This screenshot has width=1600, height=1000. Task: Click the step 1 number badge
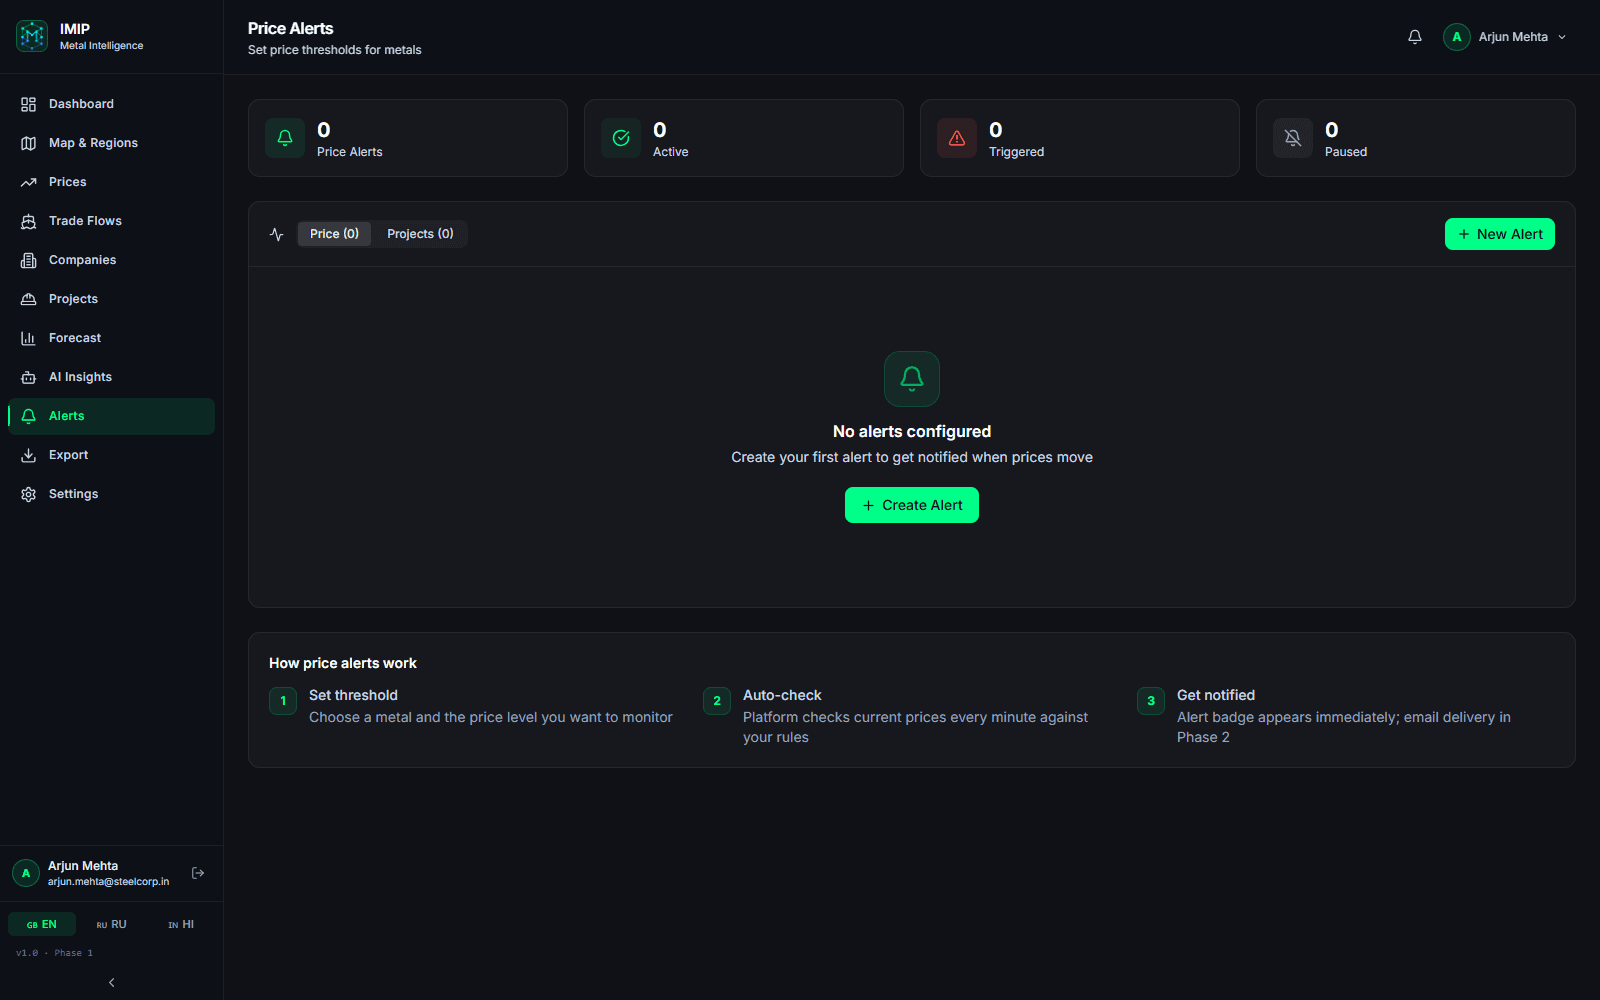tap(283, 701)
